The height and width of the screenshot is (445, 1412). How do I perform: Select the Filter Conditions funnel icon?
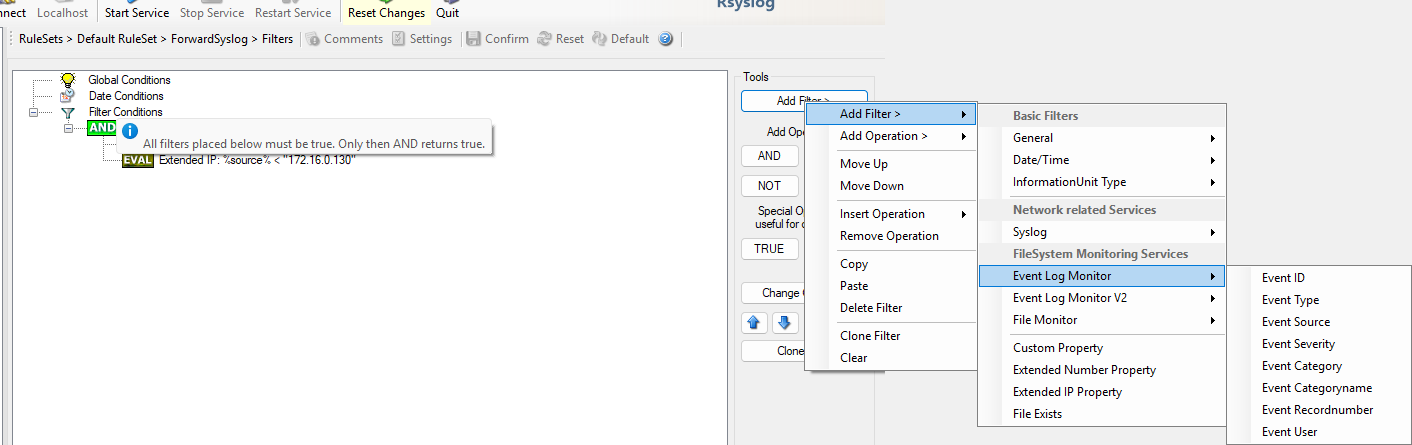68,112
